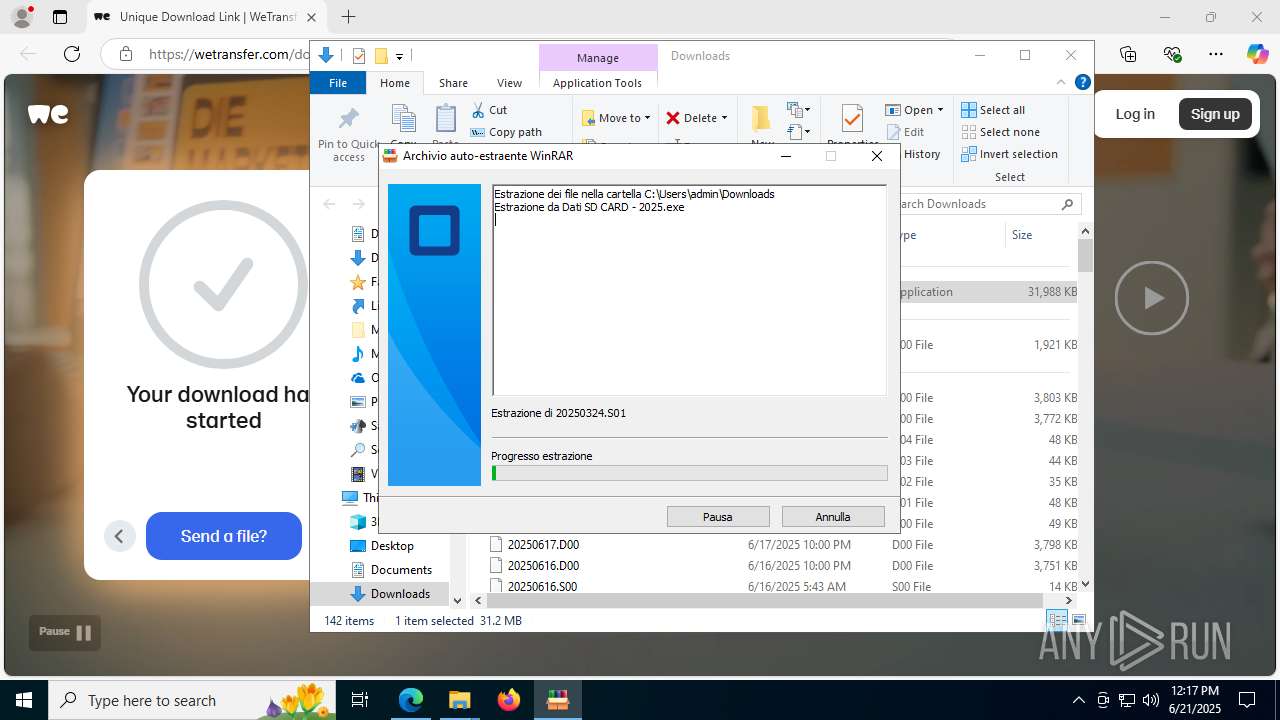The width and height of the screenshot is (1280, 720).
Task: Click the Properties quick access toolbar icon
Action: pos(359,56)
